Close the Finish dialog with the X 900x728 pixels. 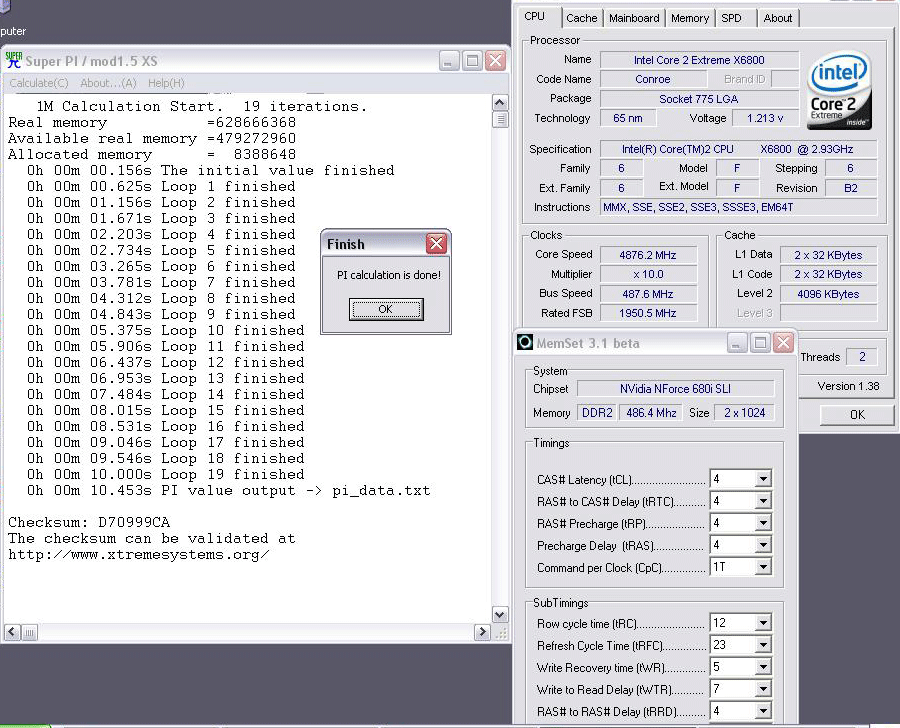436,243
